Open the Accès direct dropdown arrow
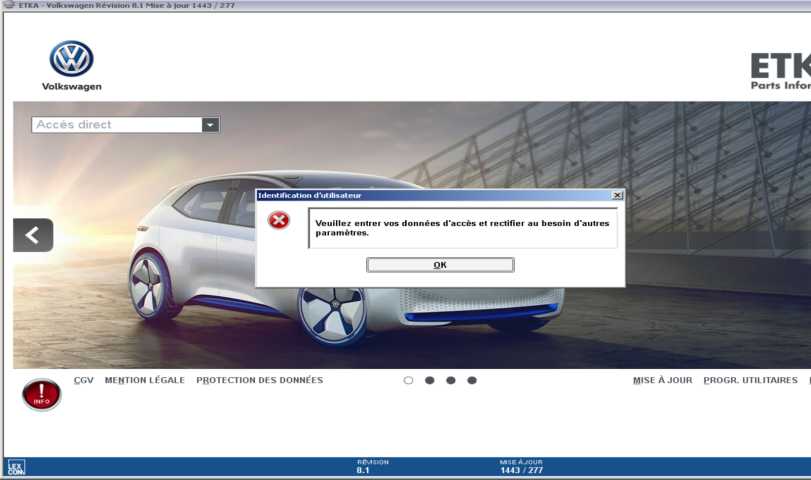Image resolution: width=811 pixels, height=480 pixels. coord(210,125)
